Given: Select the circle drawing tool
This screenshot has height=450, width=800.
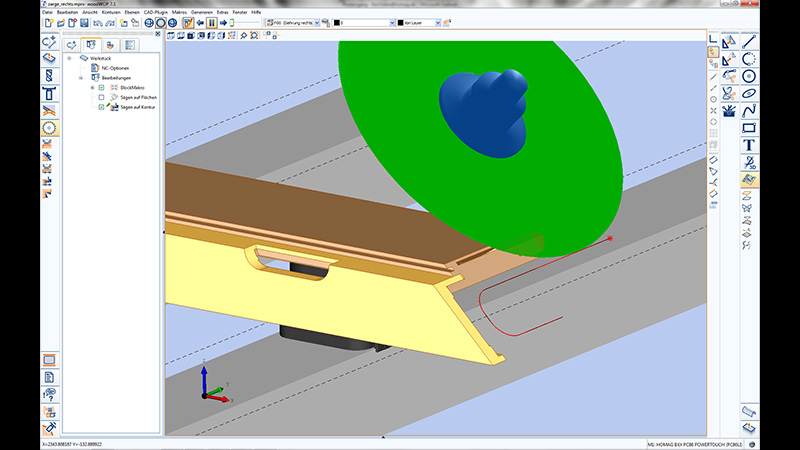Looking at the screenshot, I should tap(749, 77).
